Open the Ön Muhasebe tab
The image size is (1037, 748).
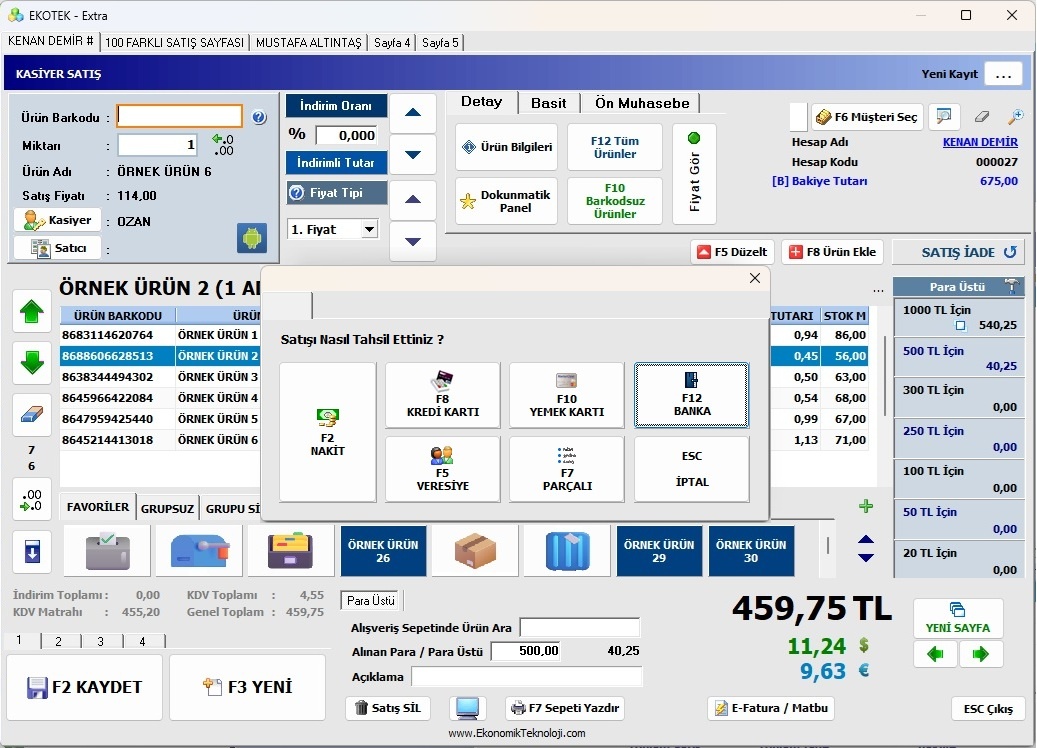642,103
